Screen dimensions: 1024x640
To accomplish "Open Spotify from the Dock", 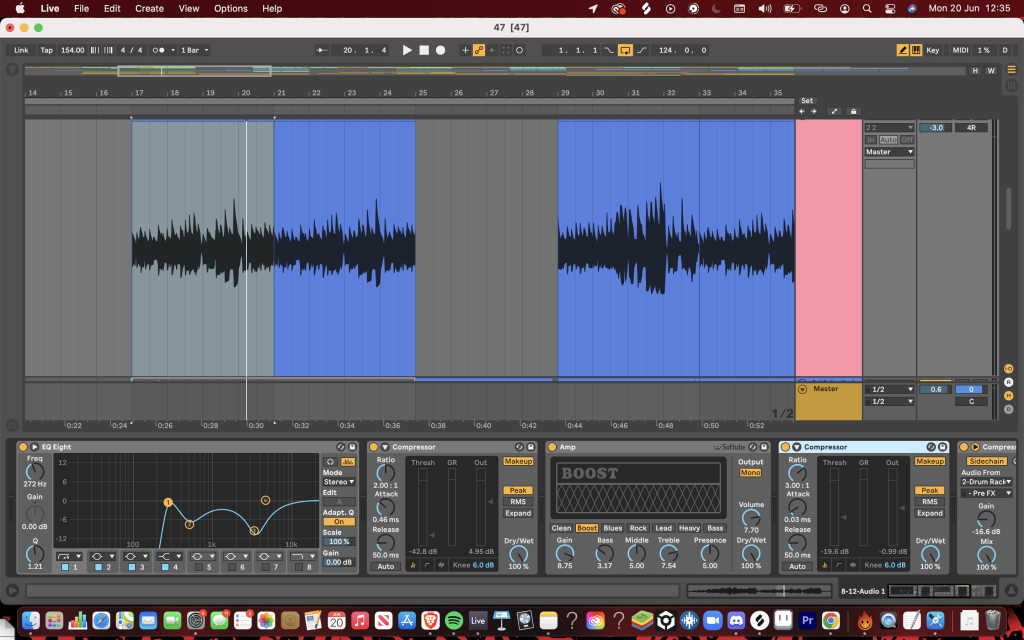I will click(x=454, y=620).
